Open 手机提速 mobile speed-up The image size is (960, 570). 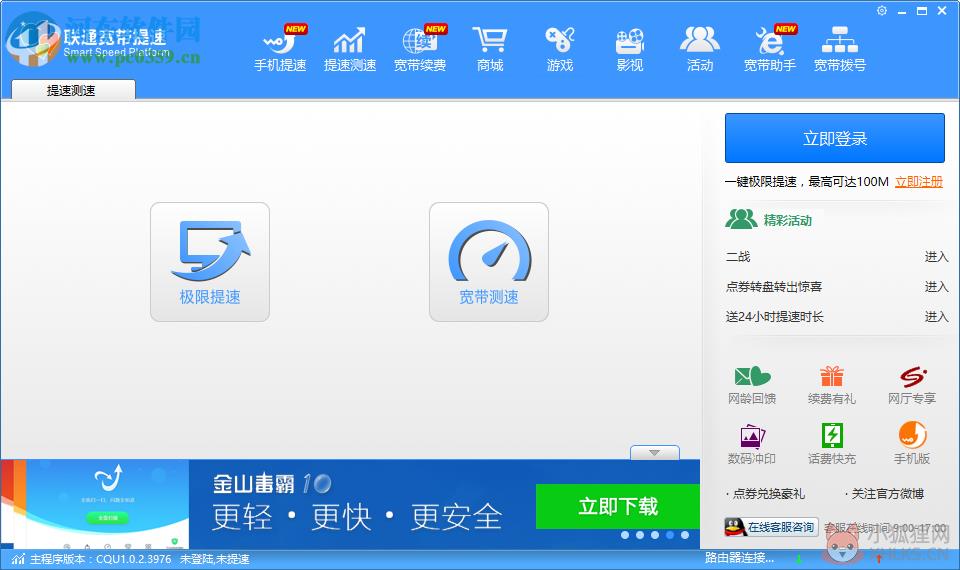[280, 49]
